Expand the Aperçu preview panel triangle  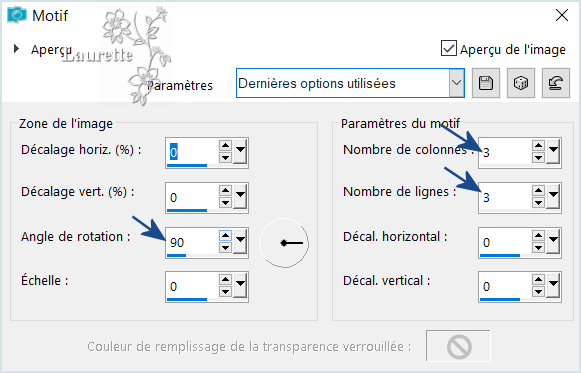(16, 49)
